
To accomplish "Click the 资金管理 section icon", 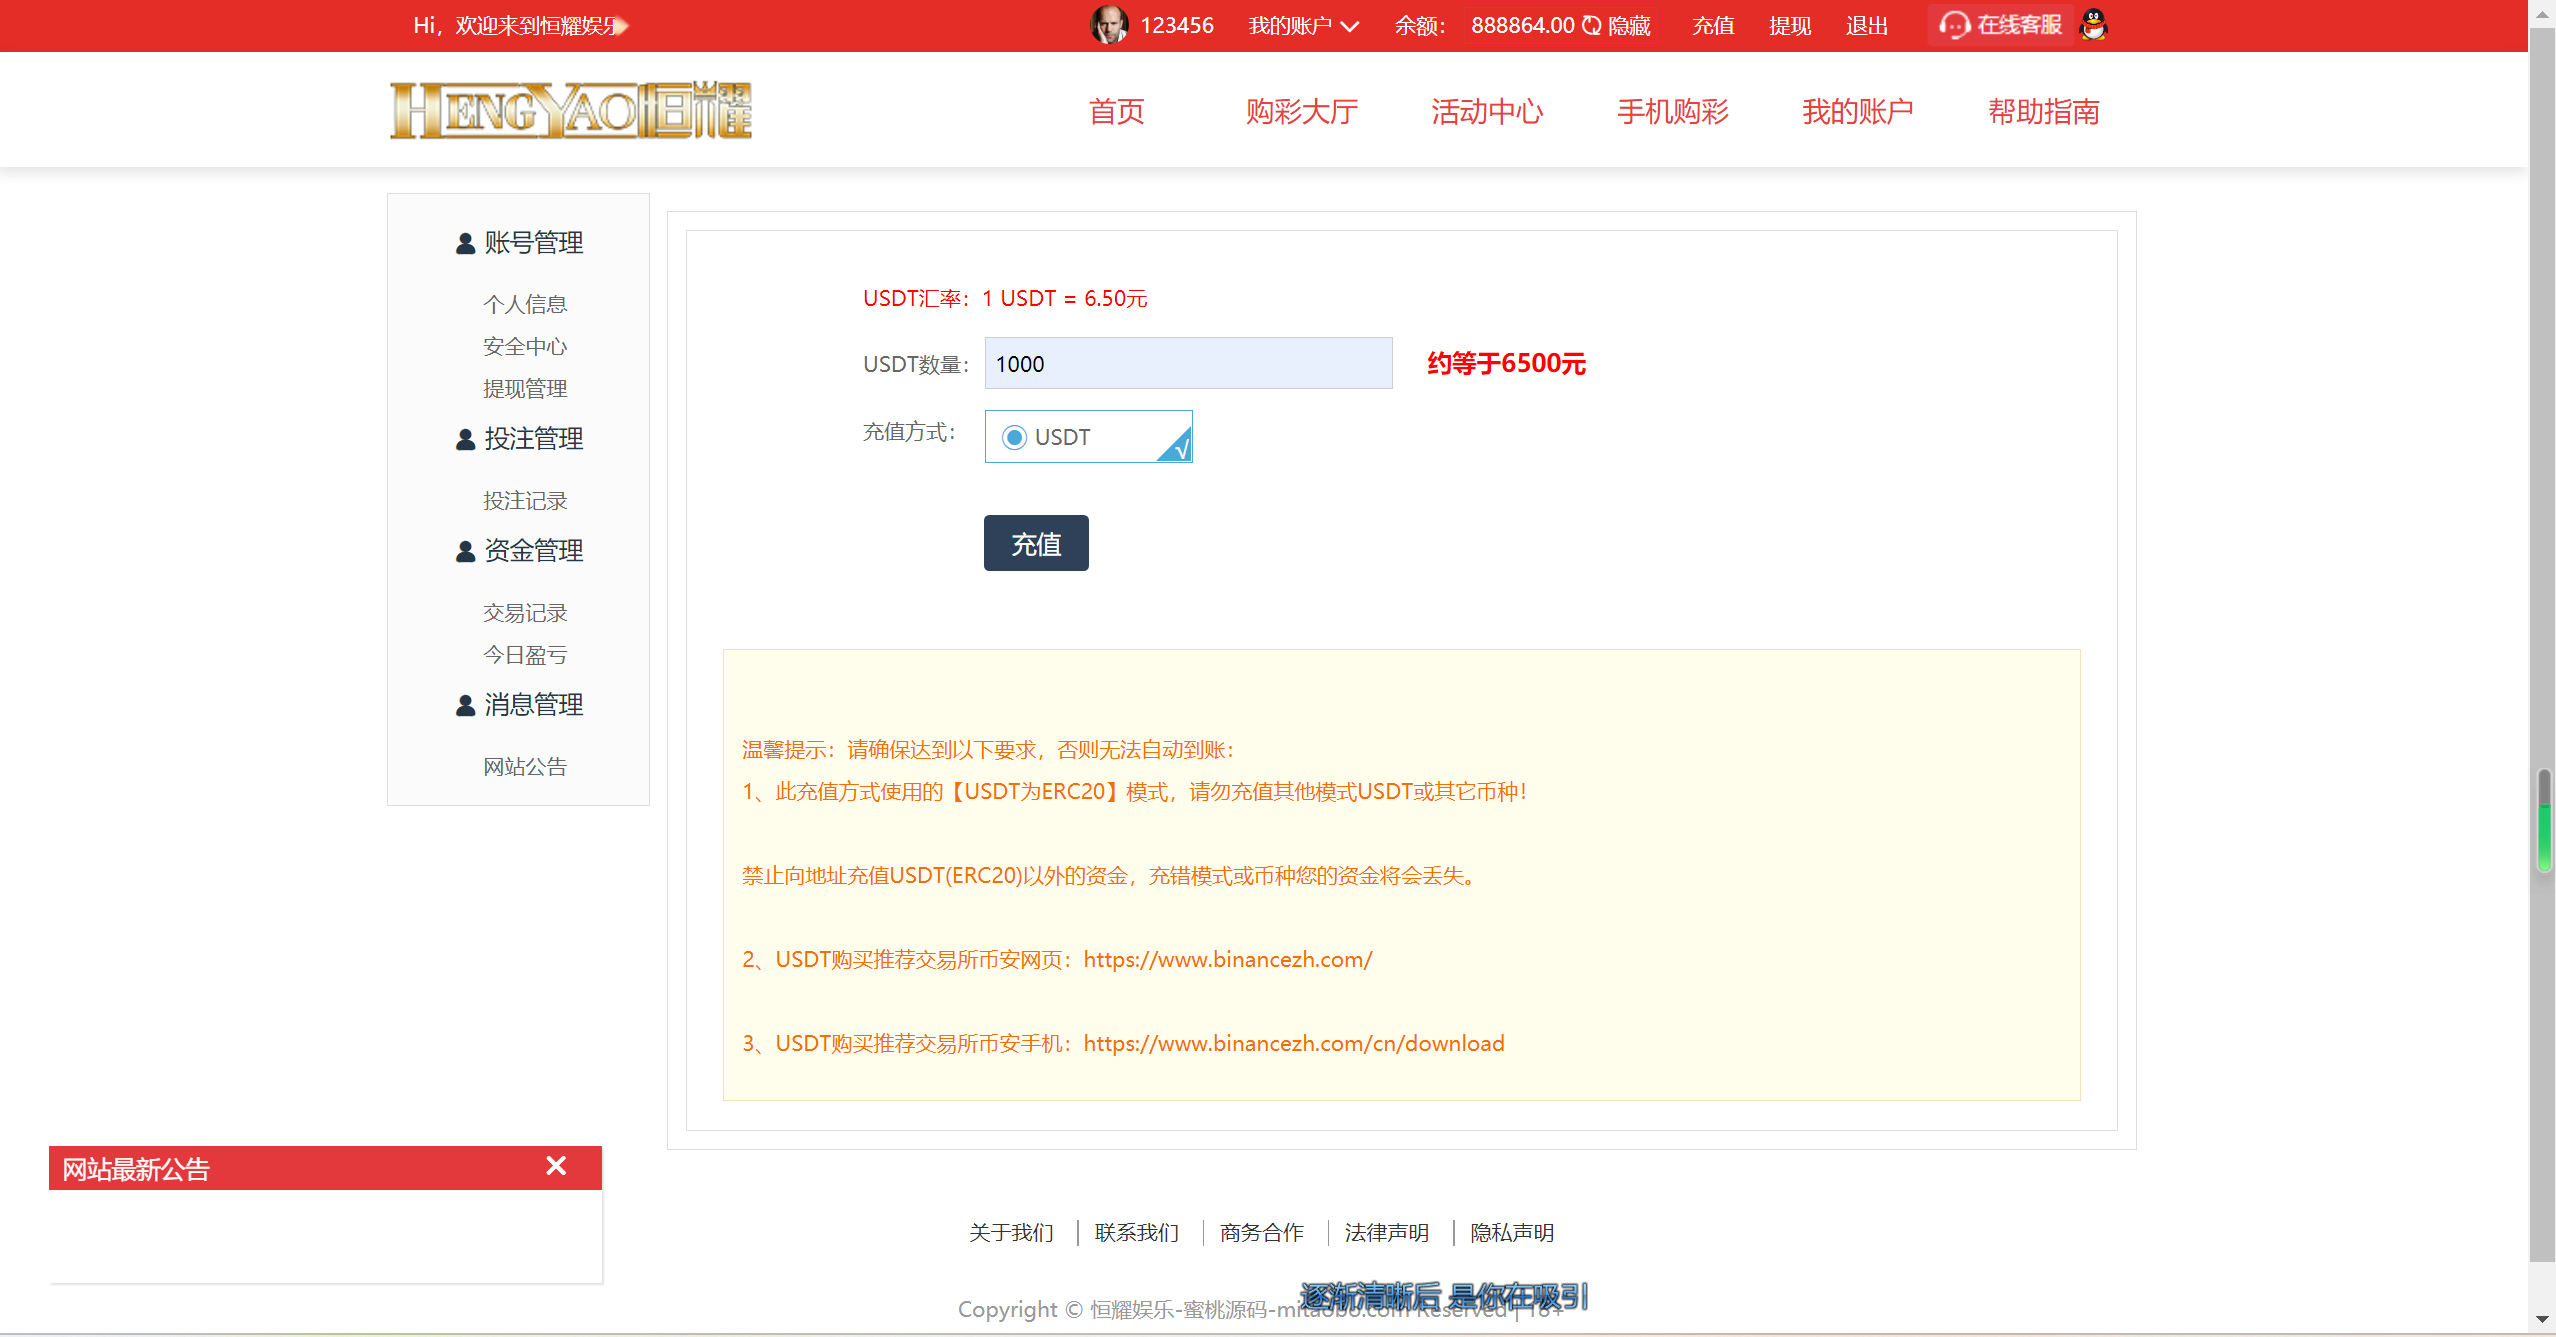I will pyautogui.click(x=464, y=550).
